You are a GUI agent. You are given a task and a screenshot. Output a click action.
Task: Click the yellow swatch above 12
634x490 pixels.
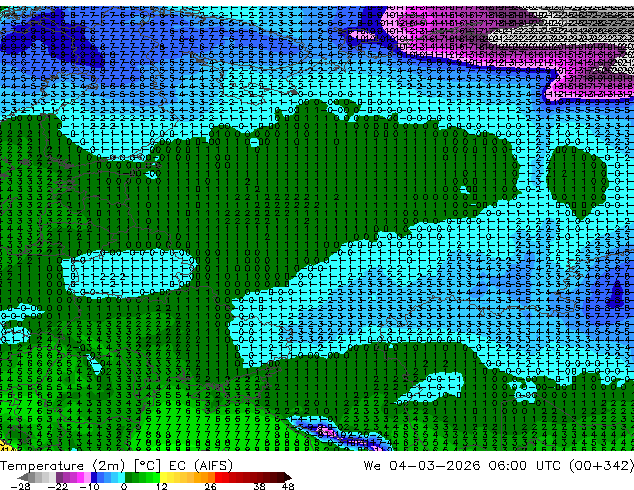click(163, 477)
